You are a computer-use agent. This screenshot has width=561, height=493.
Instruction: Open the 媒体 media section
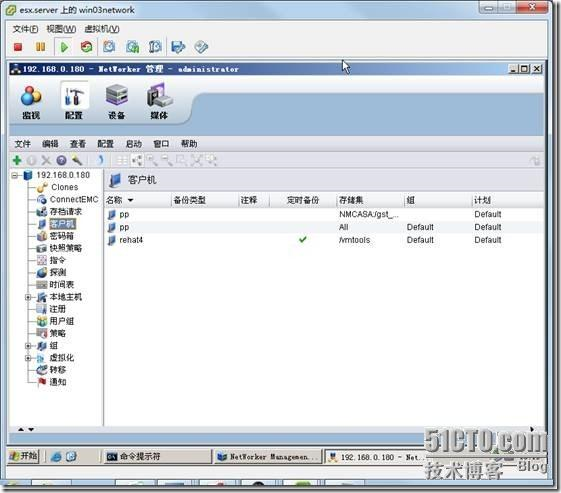click(159, 102)
